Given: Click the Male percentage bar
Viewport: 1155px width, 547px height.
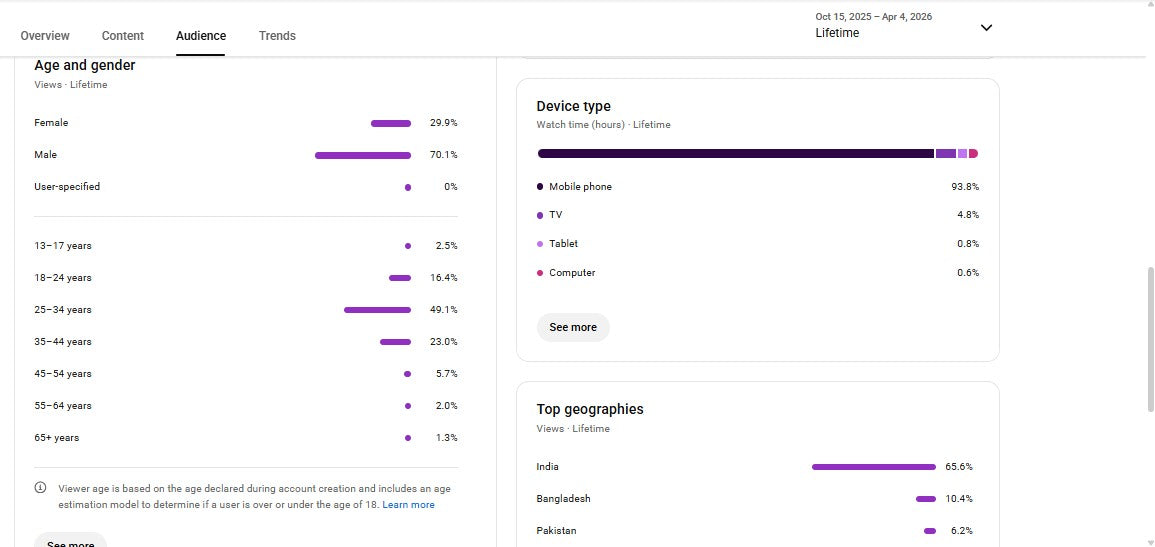Looking at the screenshot, I should pos(363,155).
